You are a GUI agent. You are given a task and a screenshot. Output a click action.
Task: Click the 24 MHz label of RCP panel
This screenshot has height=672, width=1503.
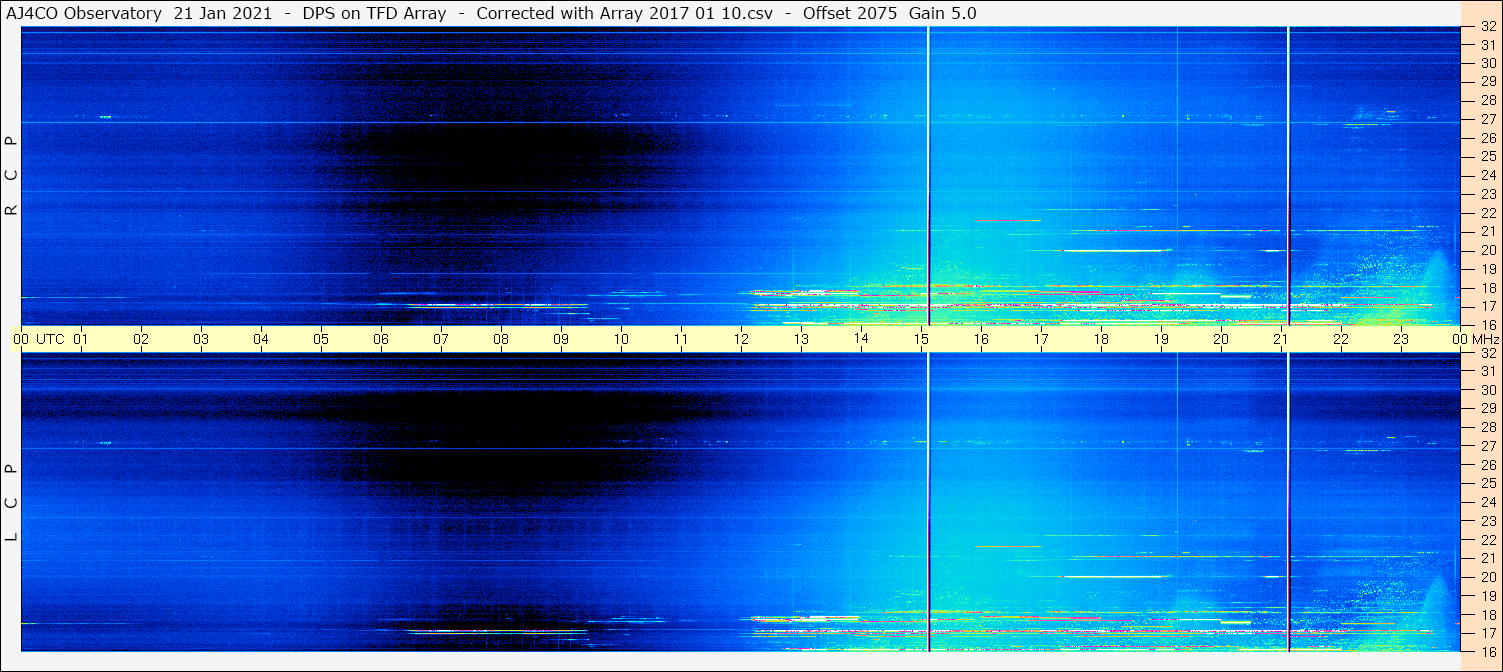click(1488, 176)
